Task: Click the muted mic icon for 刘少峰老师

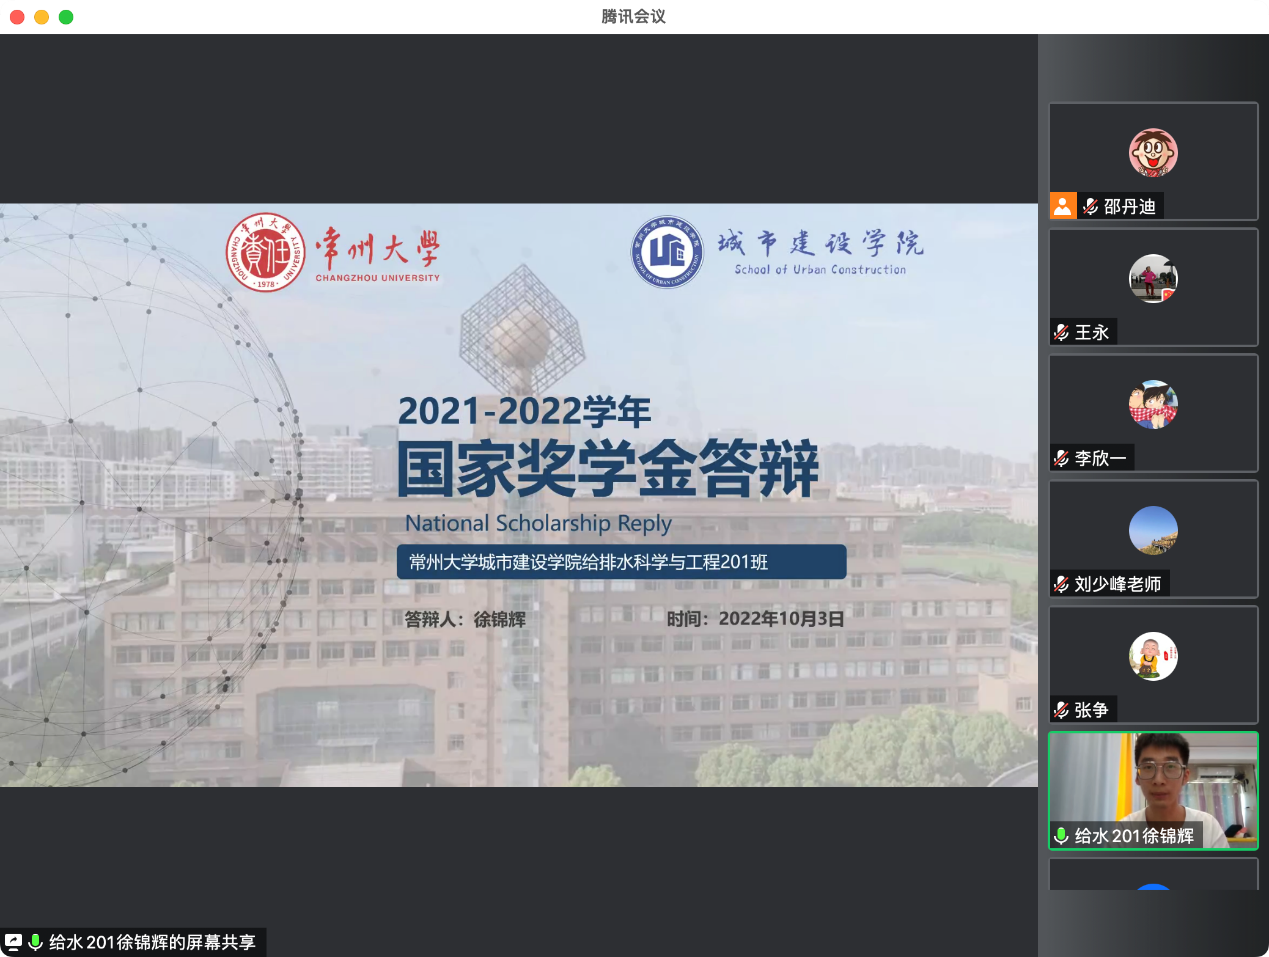Action: point(1062,585)
